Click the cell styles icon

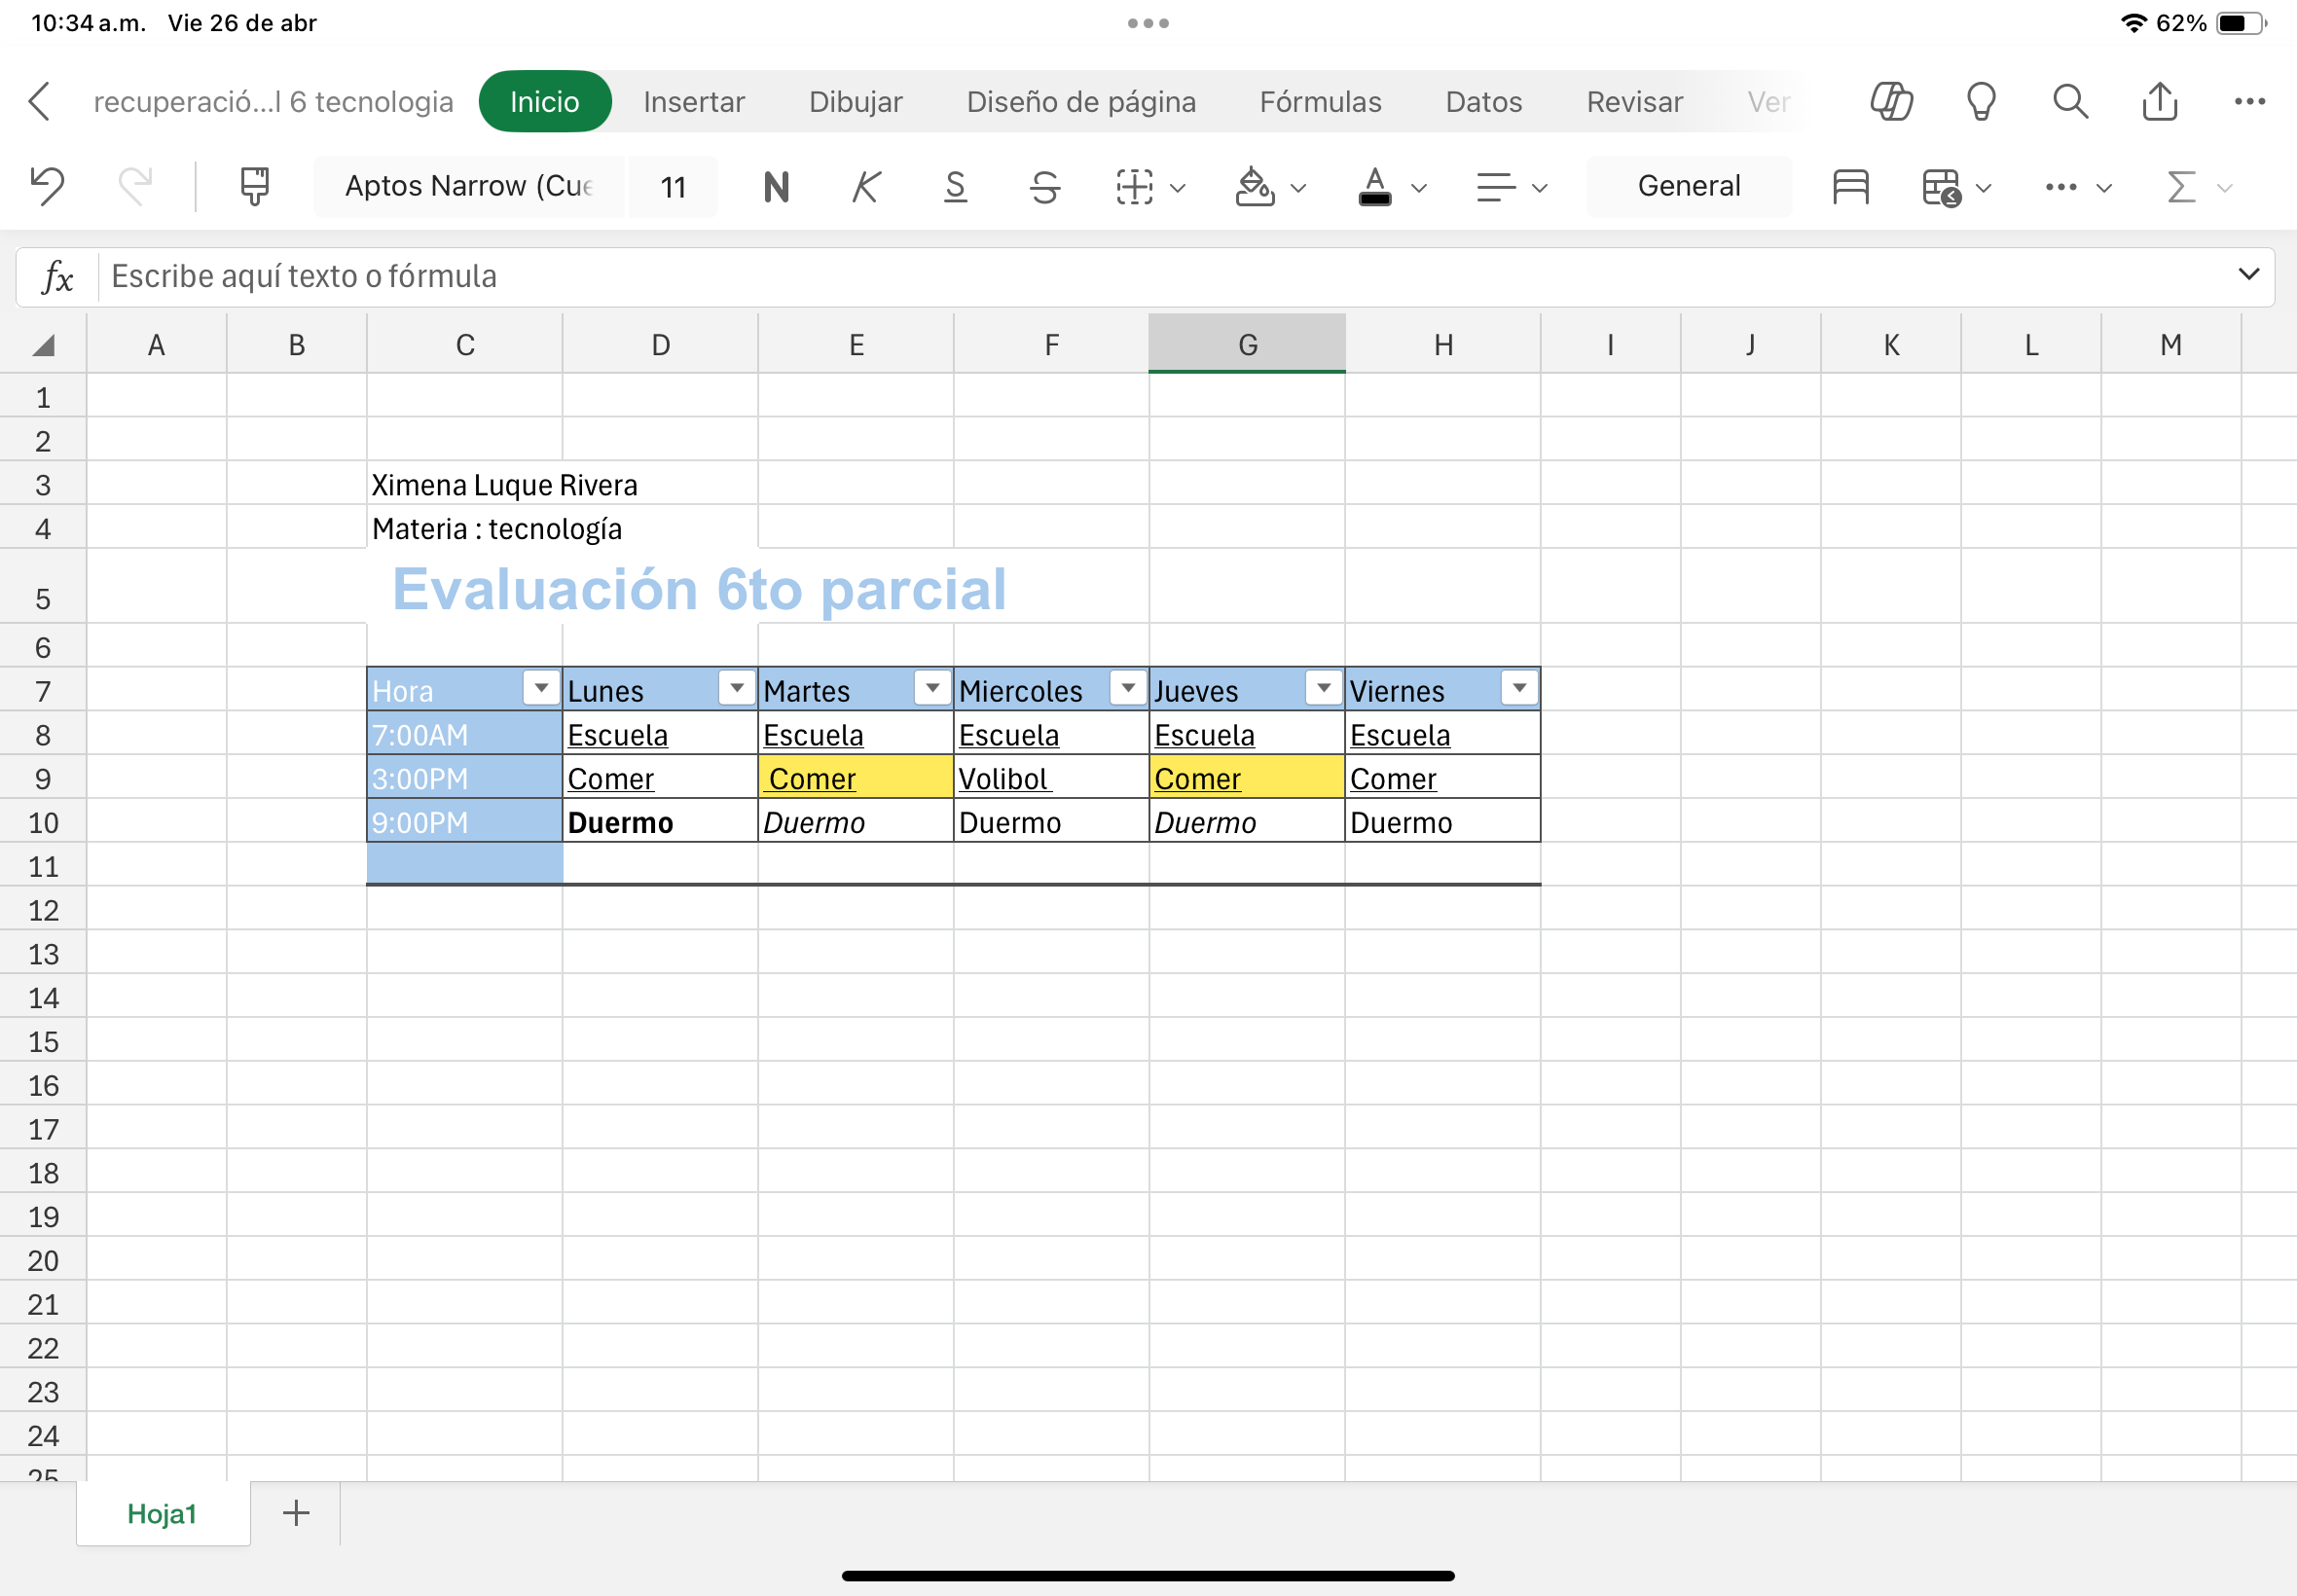(x=1850, y=186)
